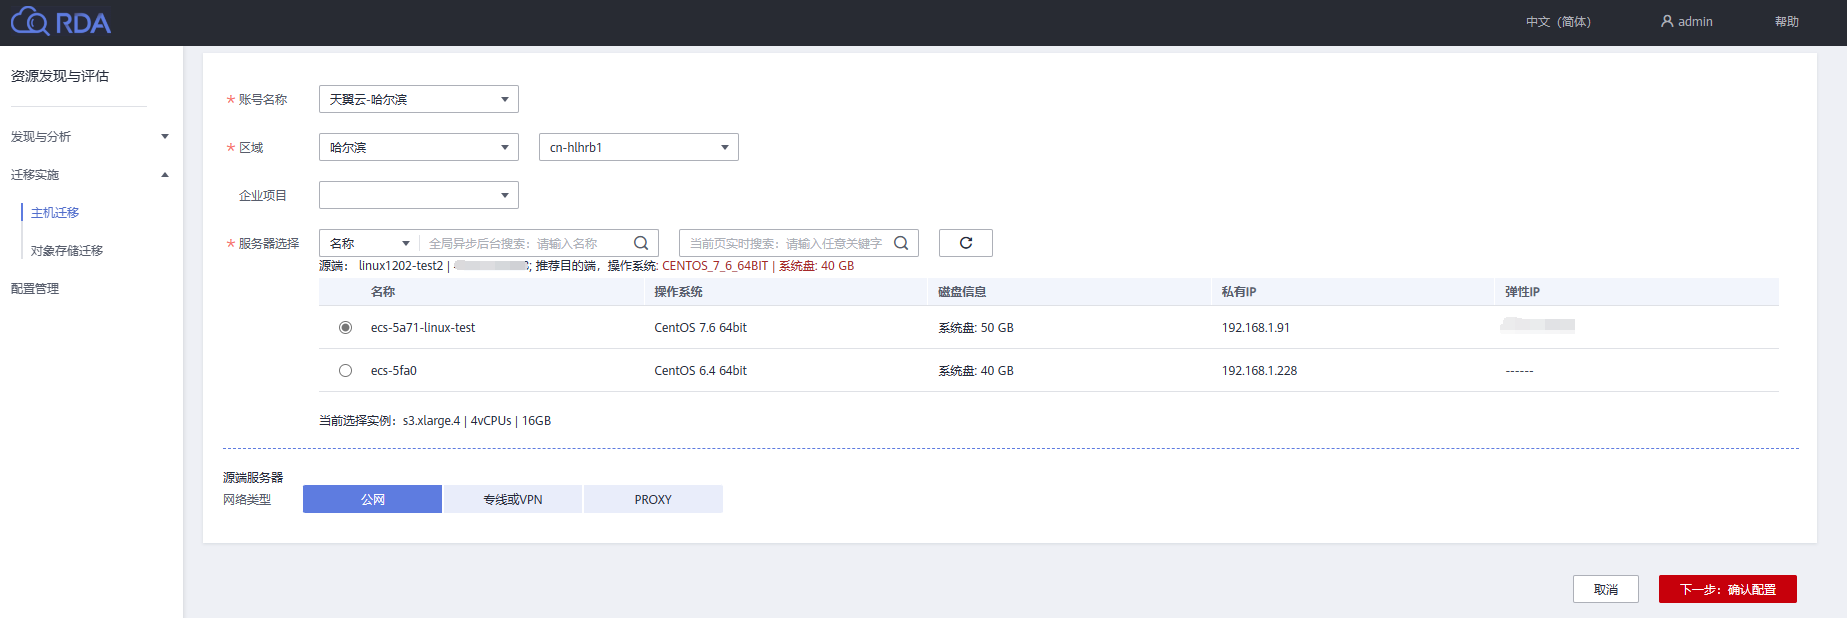Refresh the server list
Image resolution: width=1847 pixels, height=618 pixels.
coord(965,243)
